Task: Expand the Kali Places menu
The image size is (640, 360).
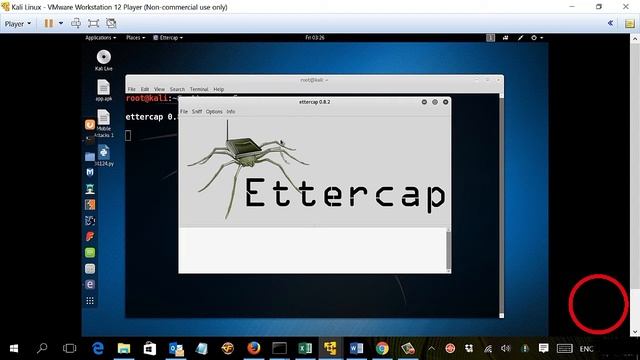Action: coord(136,38)
